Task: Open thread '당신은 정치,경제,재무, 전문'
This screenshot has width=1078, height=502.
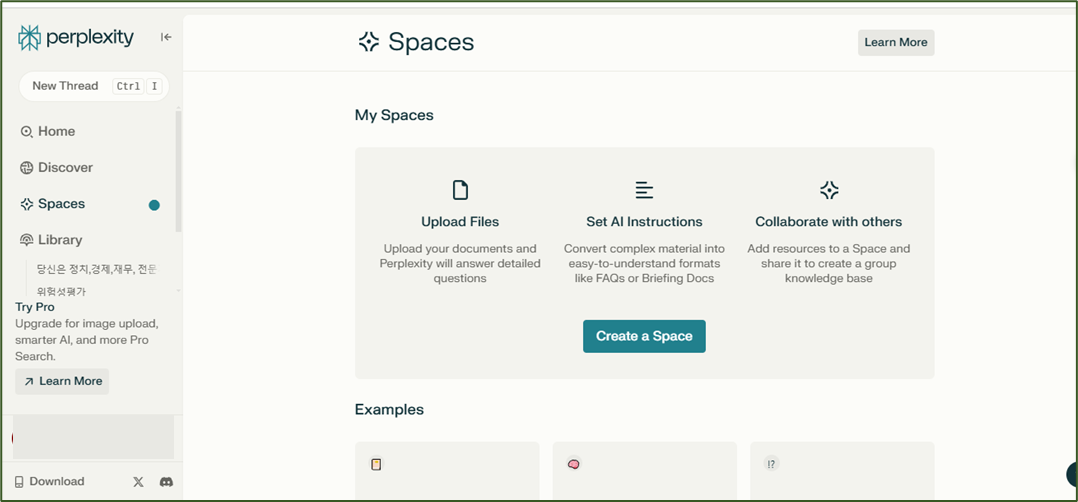Action: [96, 269]
